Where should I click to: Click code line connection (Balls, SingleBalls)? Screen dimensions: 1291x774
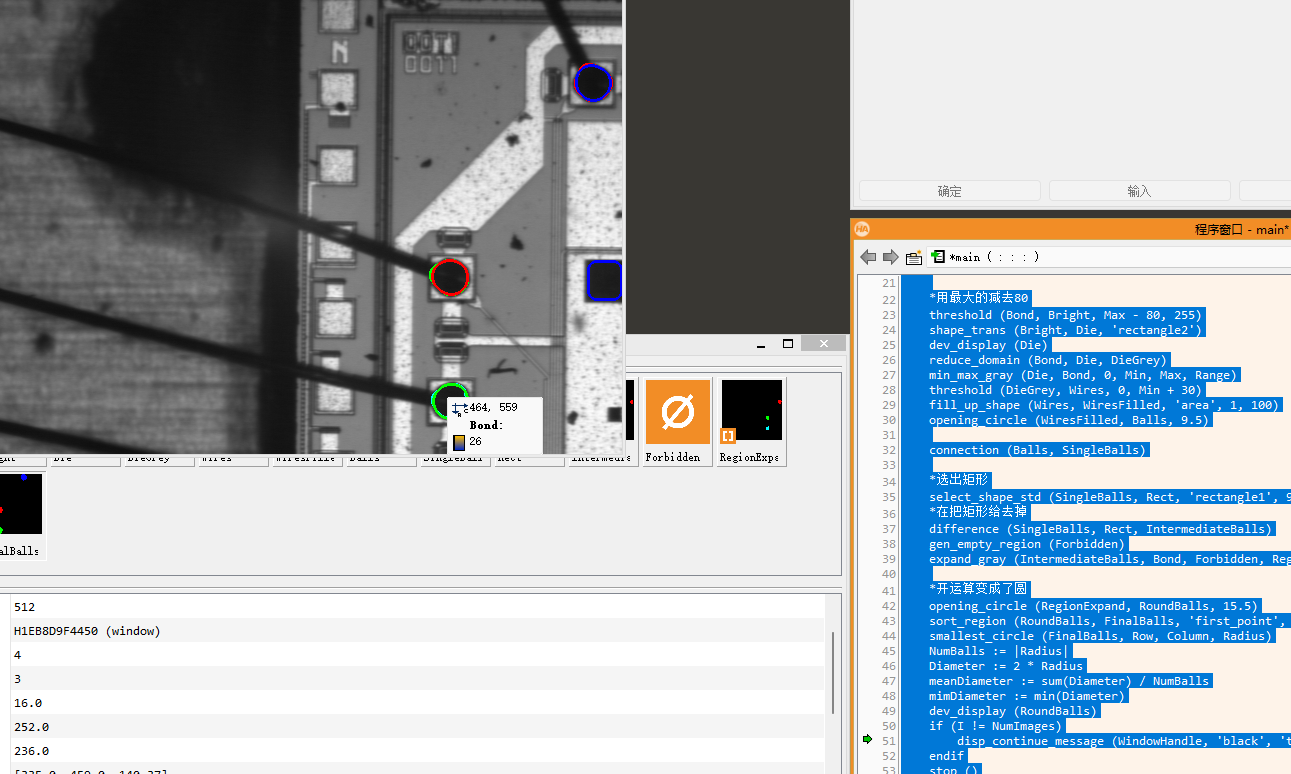click(x=1037, y=449)
